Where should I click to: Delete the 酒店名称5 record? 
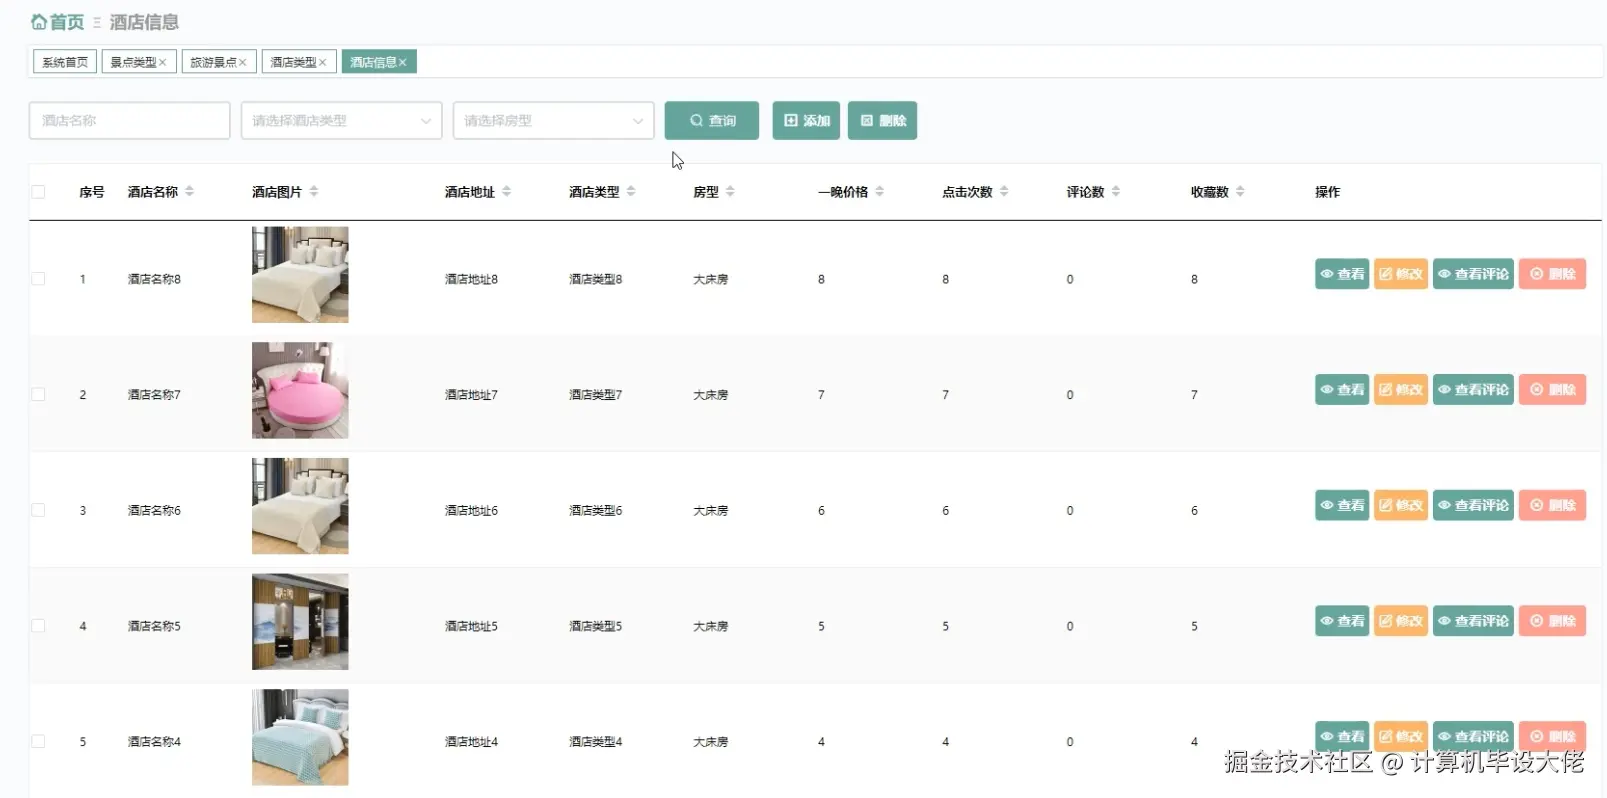click(1552, 621)
